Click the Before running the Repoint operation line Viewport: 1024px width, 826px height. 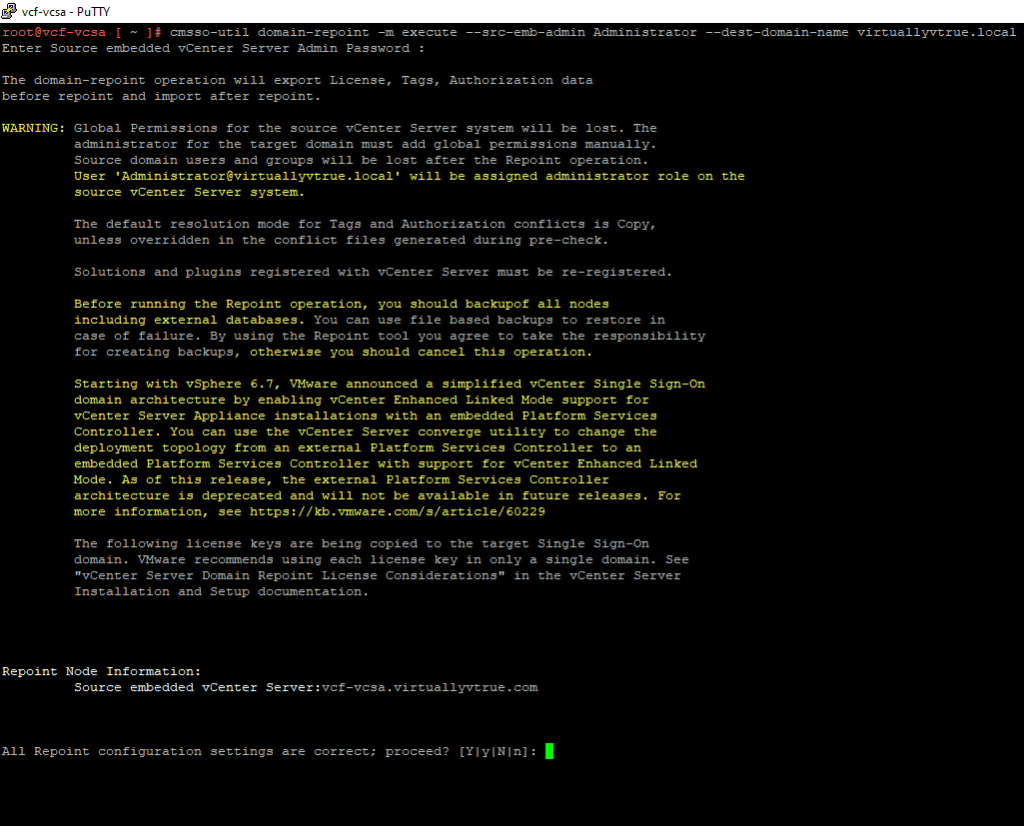(341, 304)
